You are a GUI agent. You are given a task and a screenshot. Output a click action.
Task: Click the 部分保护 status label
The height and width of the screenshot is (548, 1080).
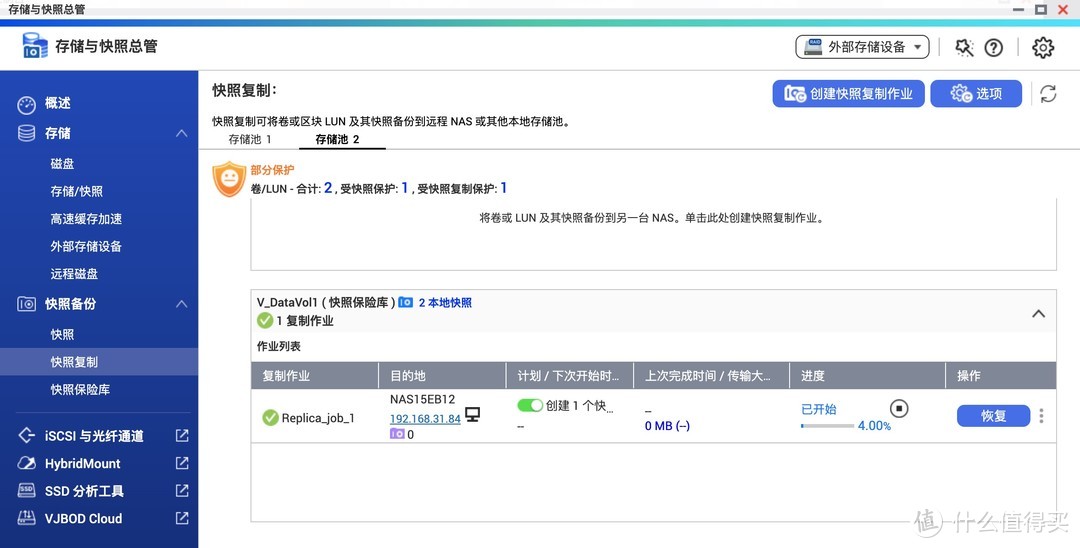click(x=272, y=170)
